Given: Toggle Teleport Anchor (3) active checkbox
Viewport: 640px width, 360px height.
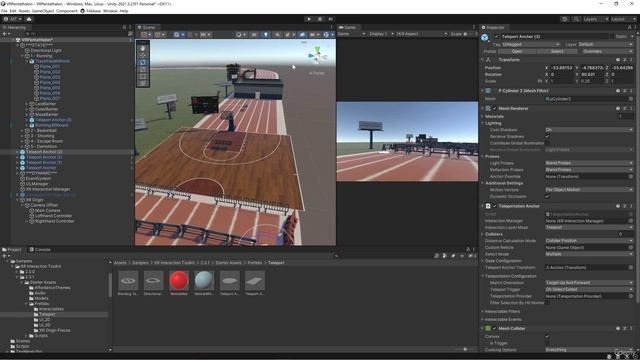Looking at the screenshot, I should 496,36.
